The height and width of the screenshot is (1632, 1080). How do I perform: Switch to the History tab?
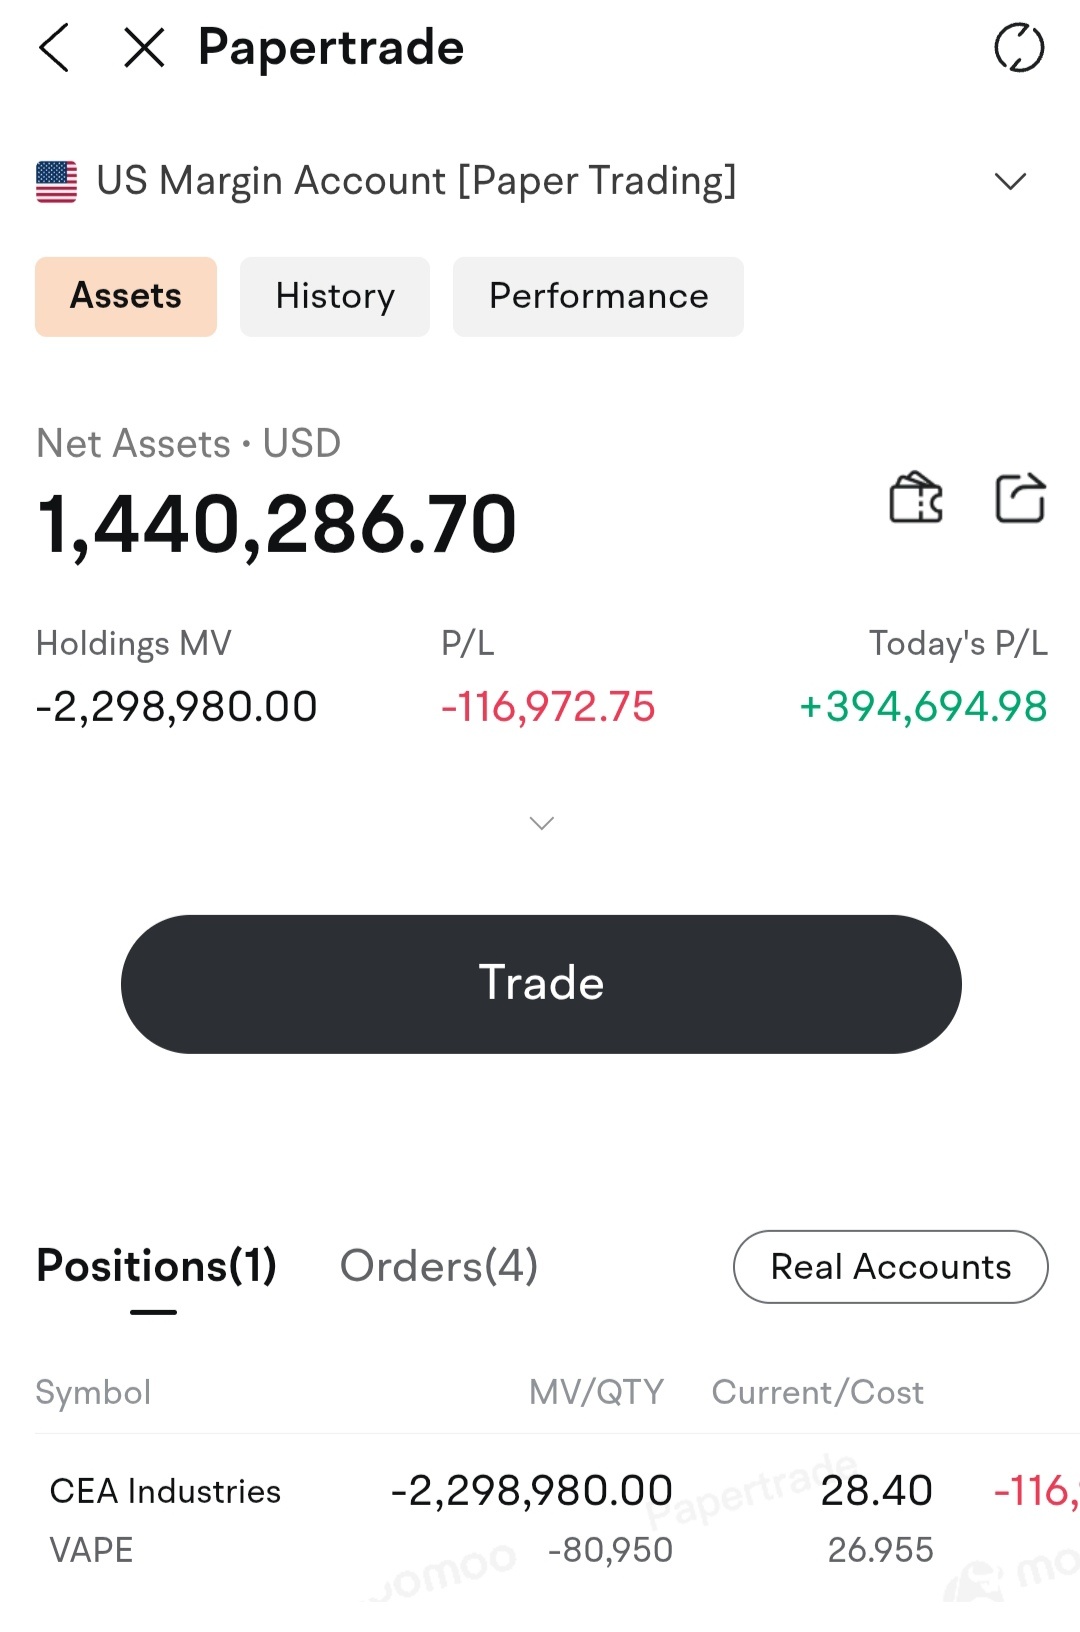click(335, 296)
